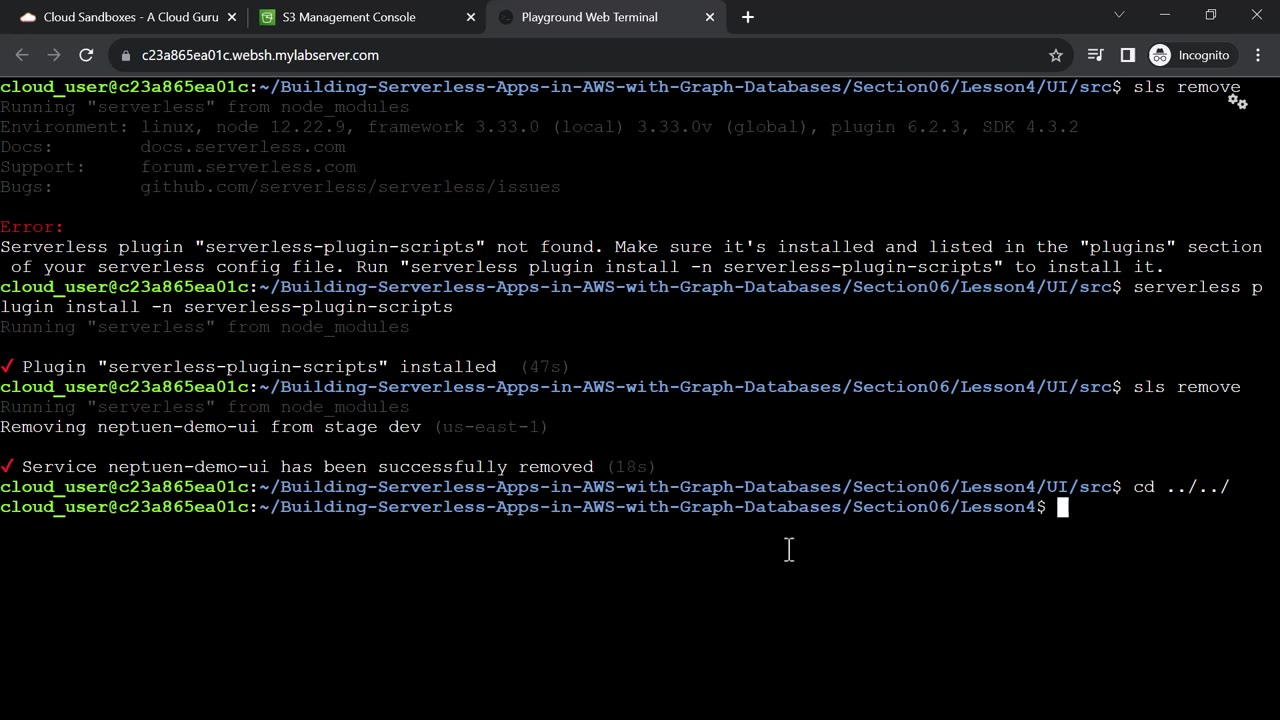Open a new browser tab
Screen dimensions: 1280x720
[x=748, y=17]
